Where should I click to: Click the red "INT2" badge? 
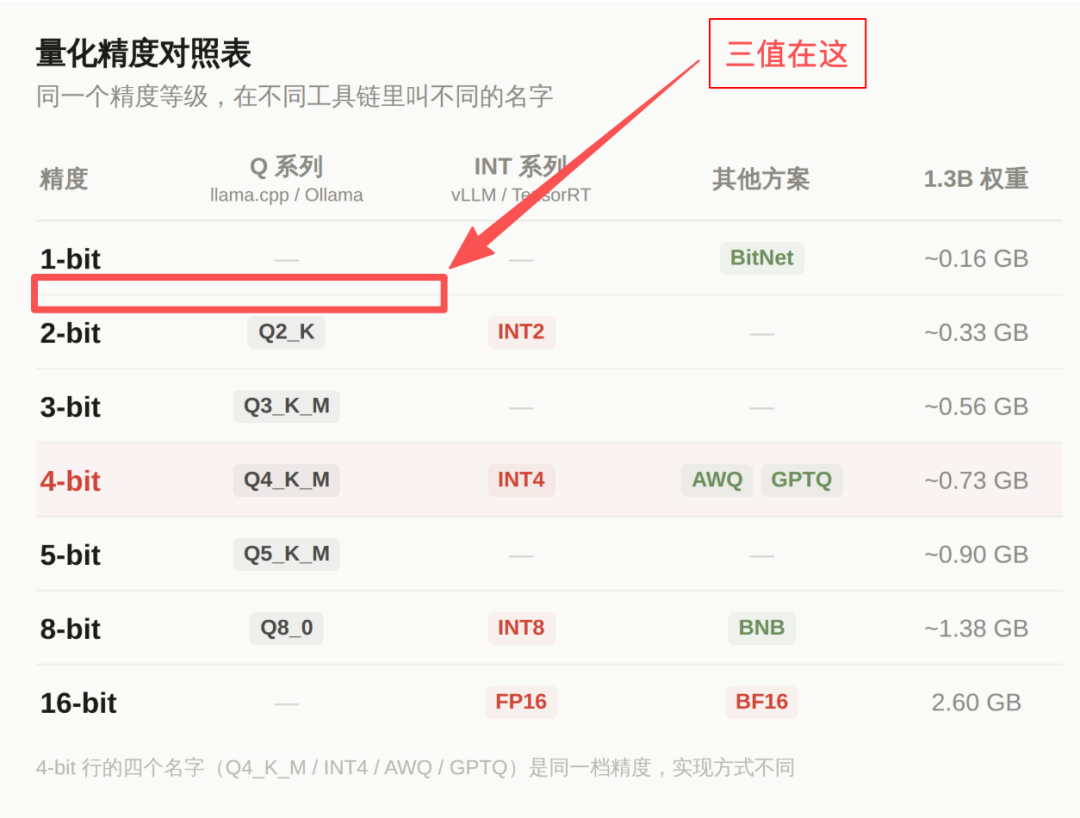[x=521, y=332]
